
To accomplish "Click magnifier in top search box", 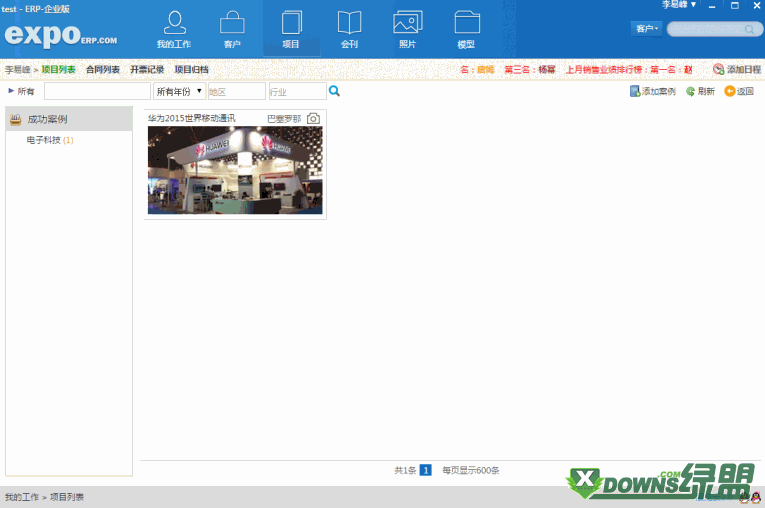I will point(749,29).
